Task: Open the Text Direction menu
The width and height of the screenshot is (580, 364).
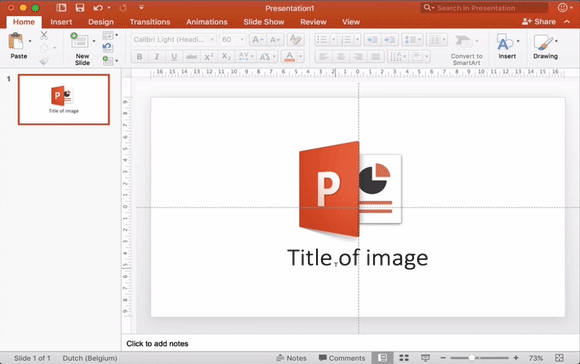Action: pyautogui.click(x=398, y=57)
